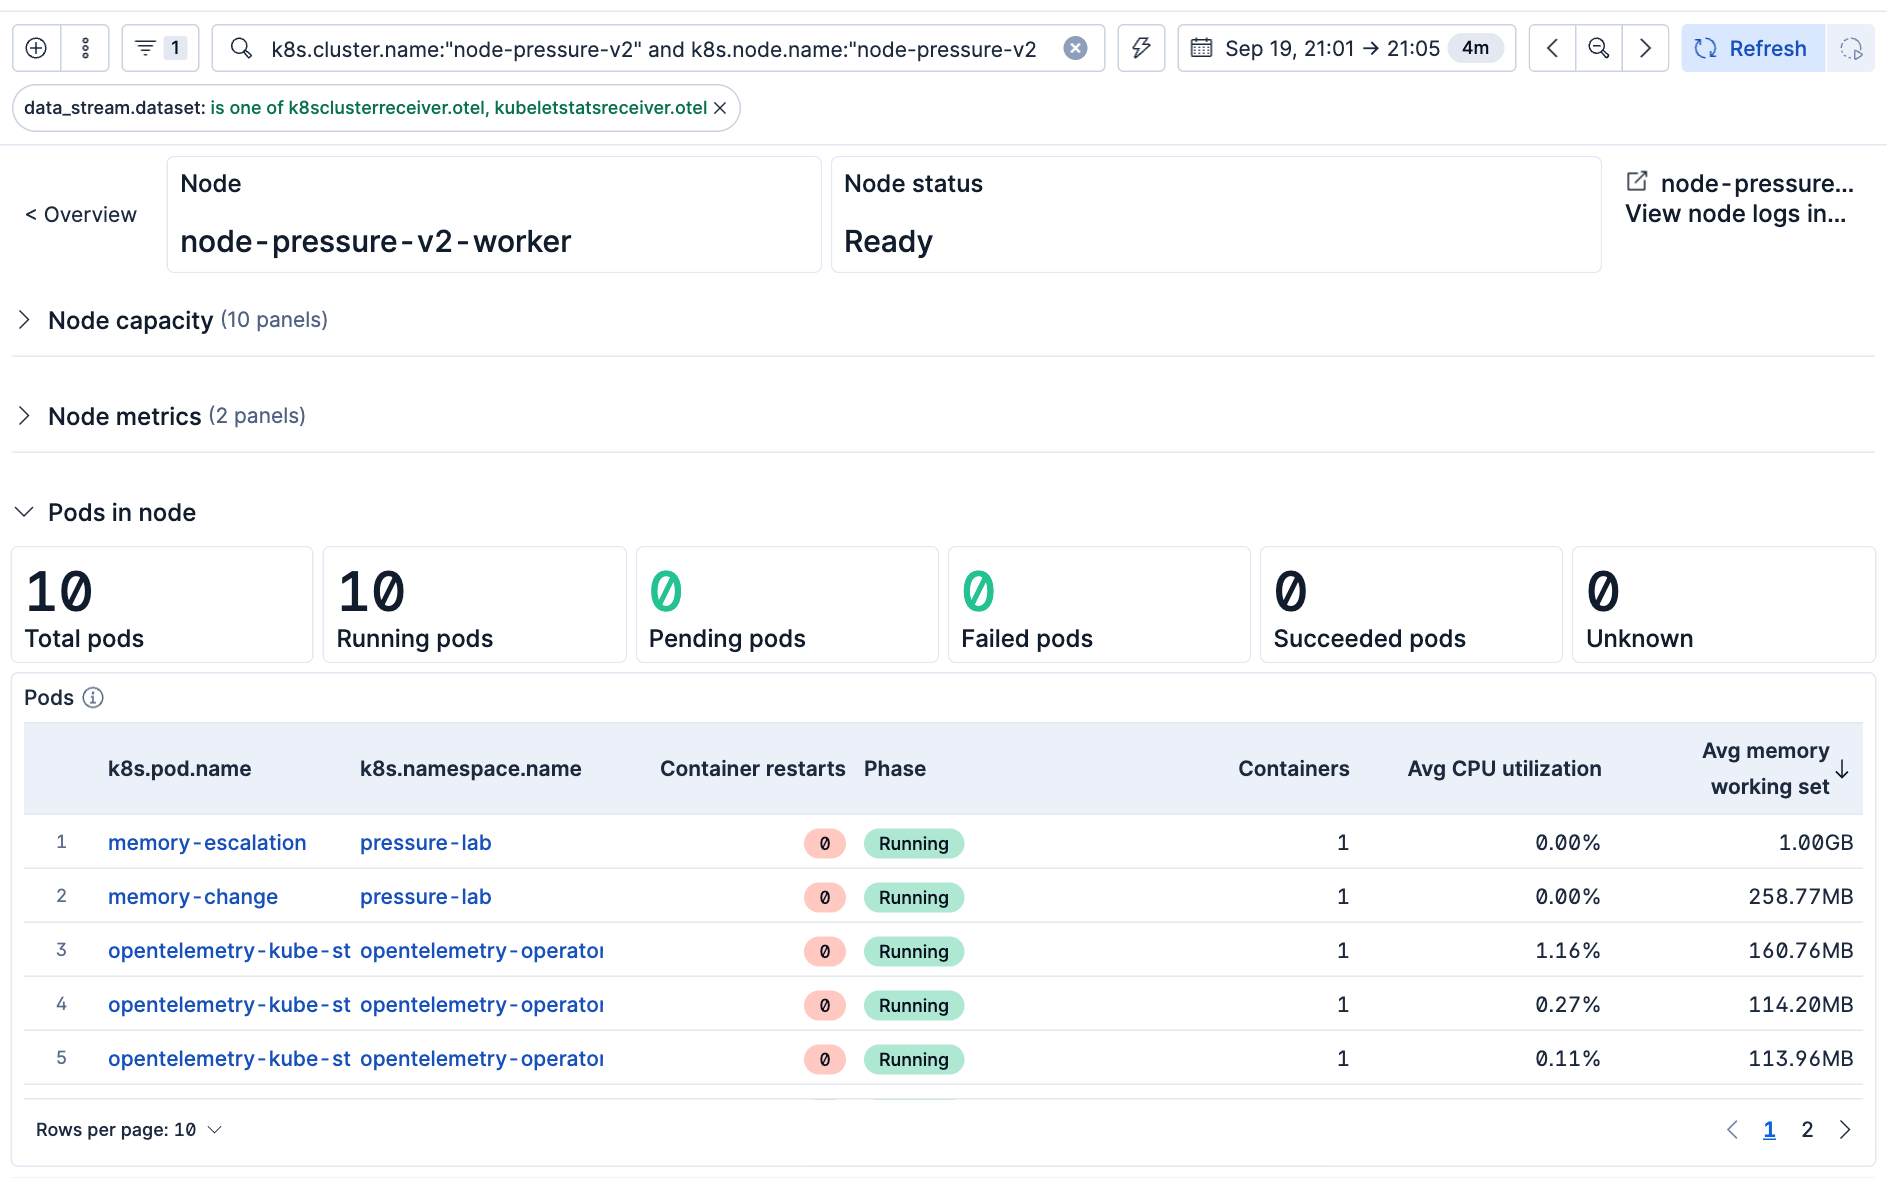Open the auto-refresh settings icon
The width and height of the screenshot is (1887, 1178).
[1851, 48]
